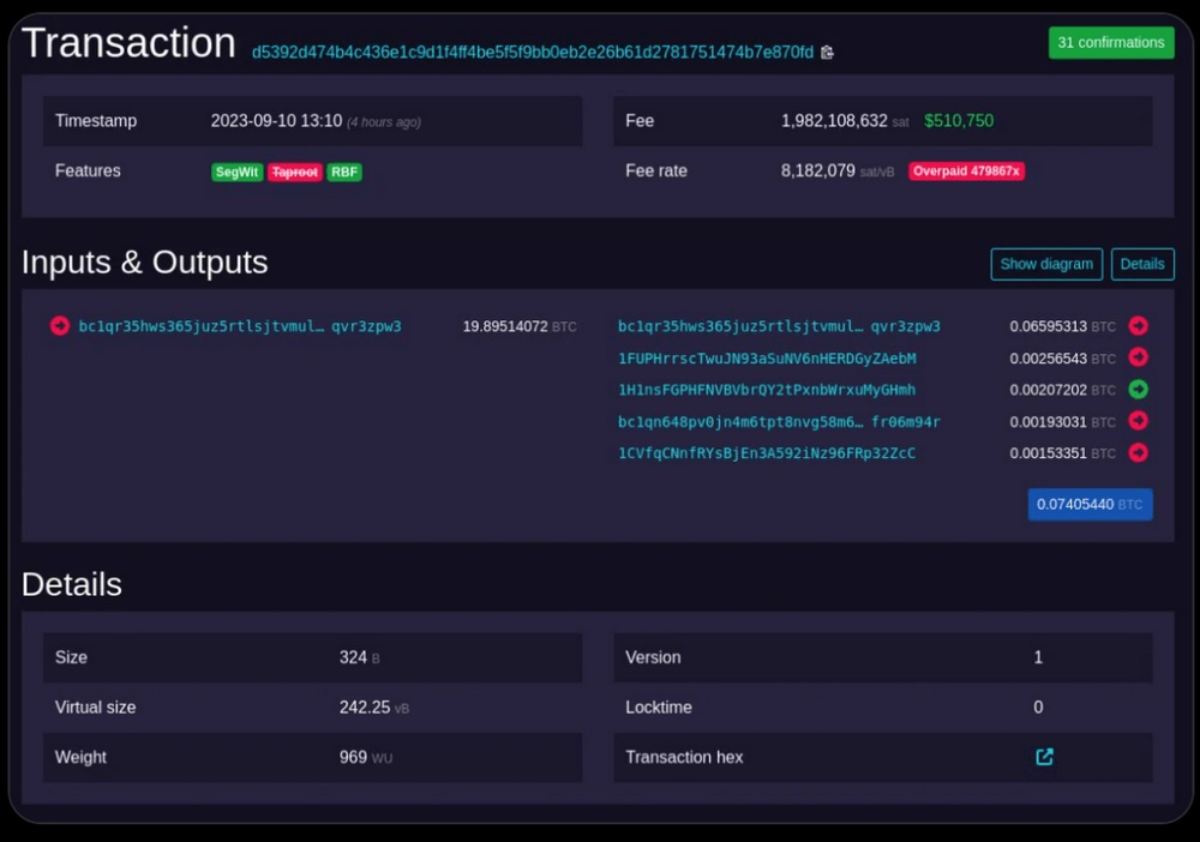The width and height of the screenshot is (1200, 842).
Task: Click the Overpaid 479867x badge
Action: click(x=966, y=171)
